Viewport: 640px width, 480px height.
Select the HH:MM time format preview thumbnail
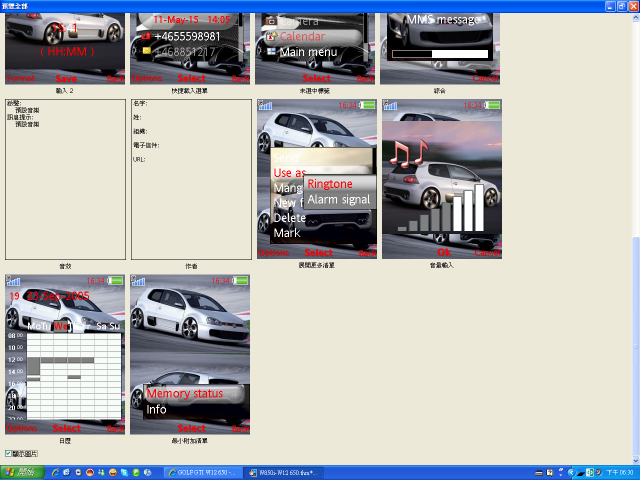click(65, 48)
